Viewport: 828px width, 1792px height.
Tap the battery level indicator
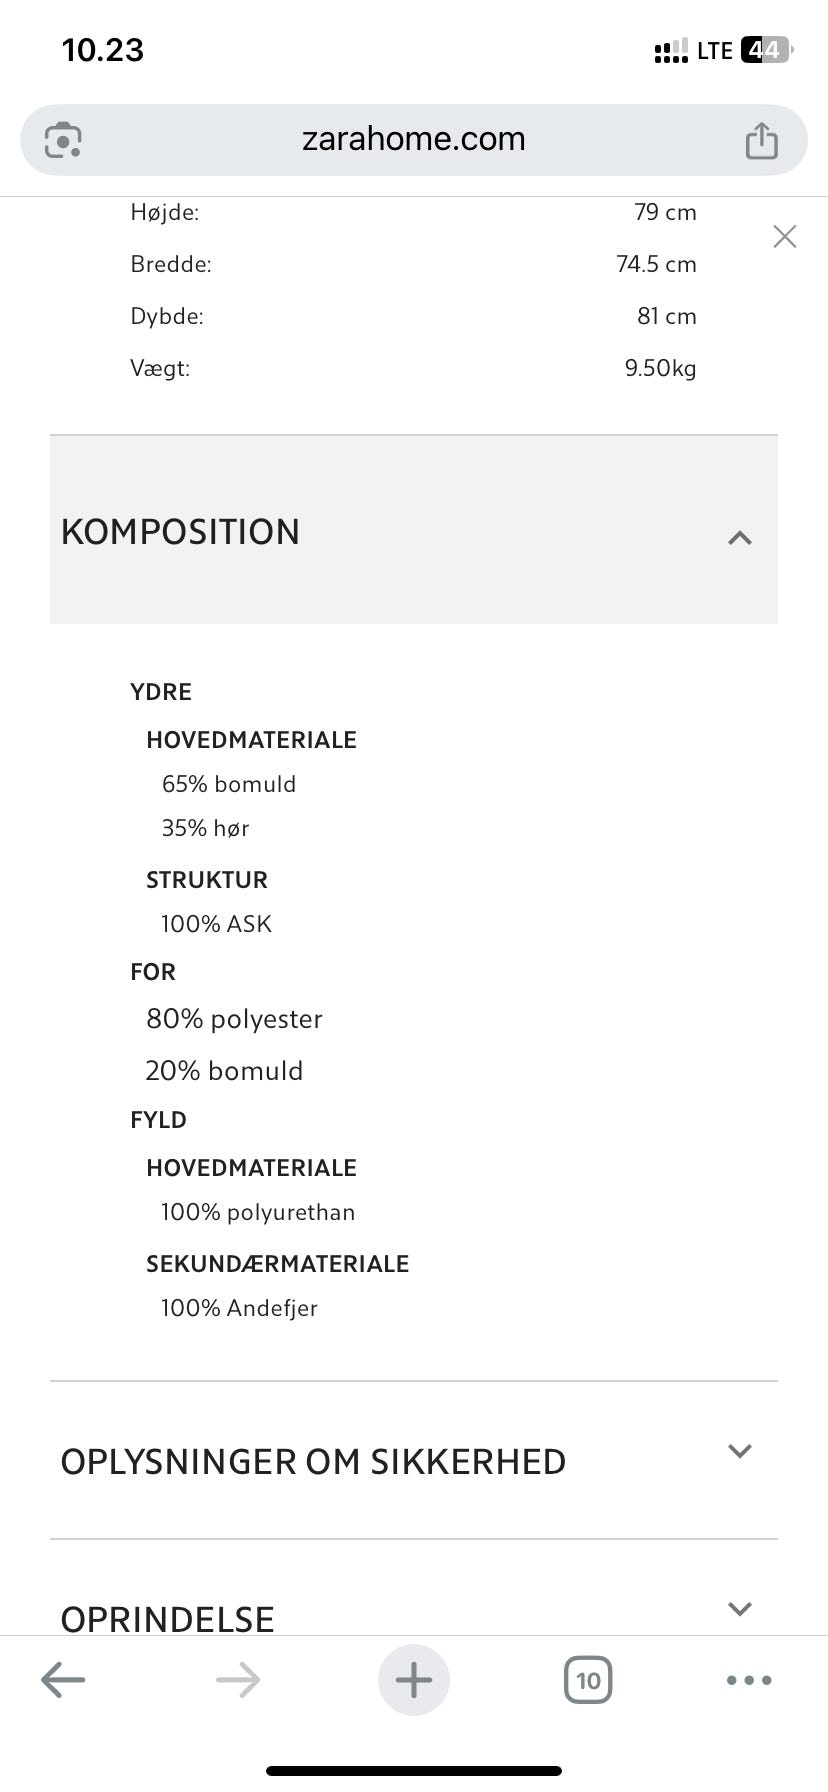pyautogui.click(x=766, y=50)
